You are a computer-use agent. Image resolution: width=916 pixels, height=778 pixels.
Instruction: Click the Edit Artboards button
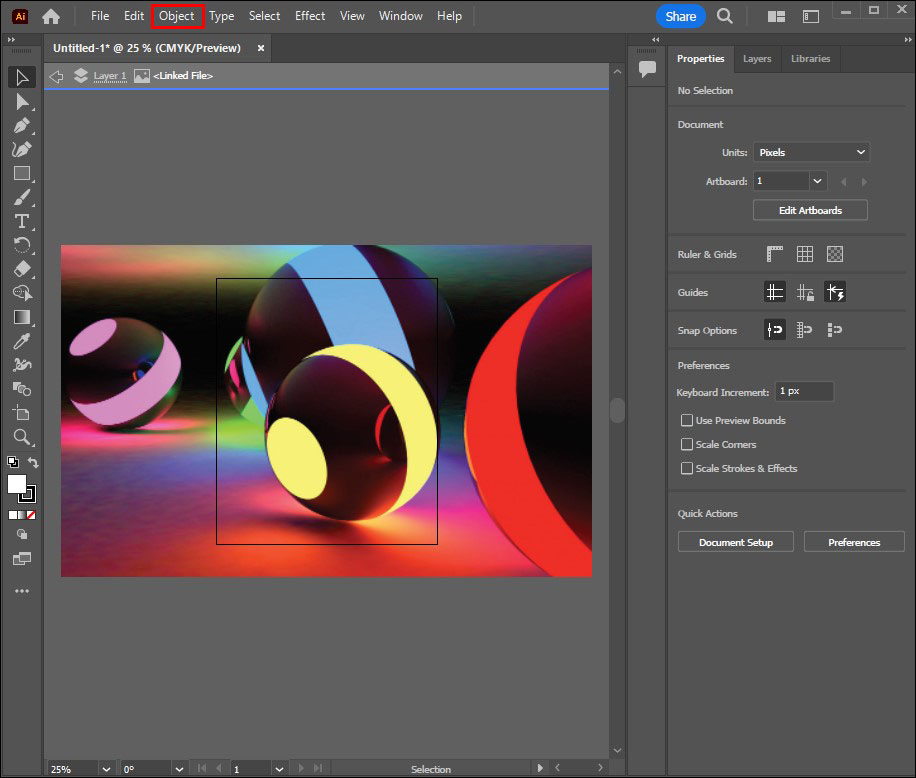[810, 210]
